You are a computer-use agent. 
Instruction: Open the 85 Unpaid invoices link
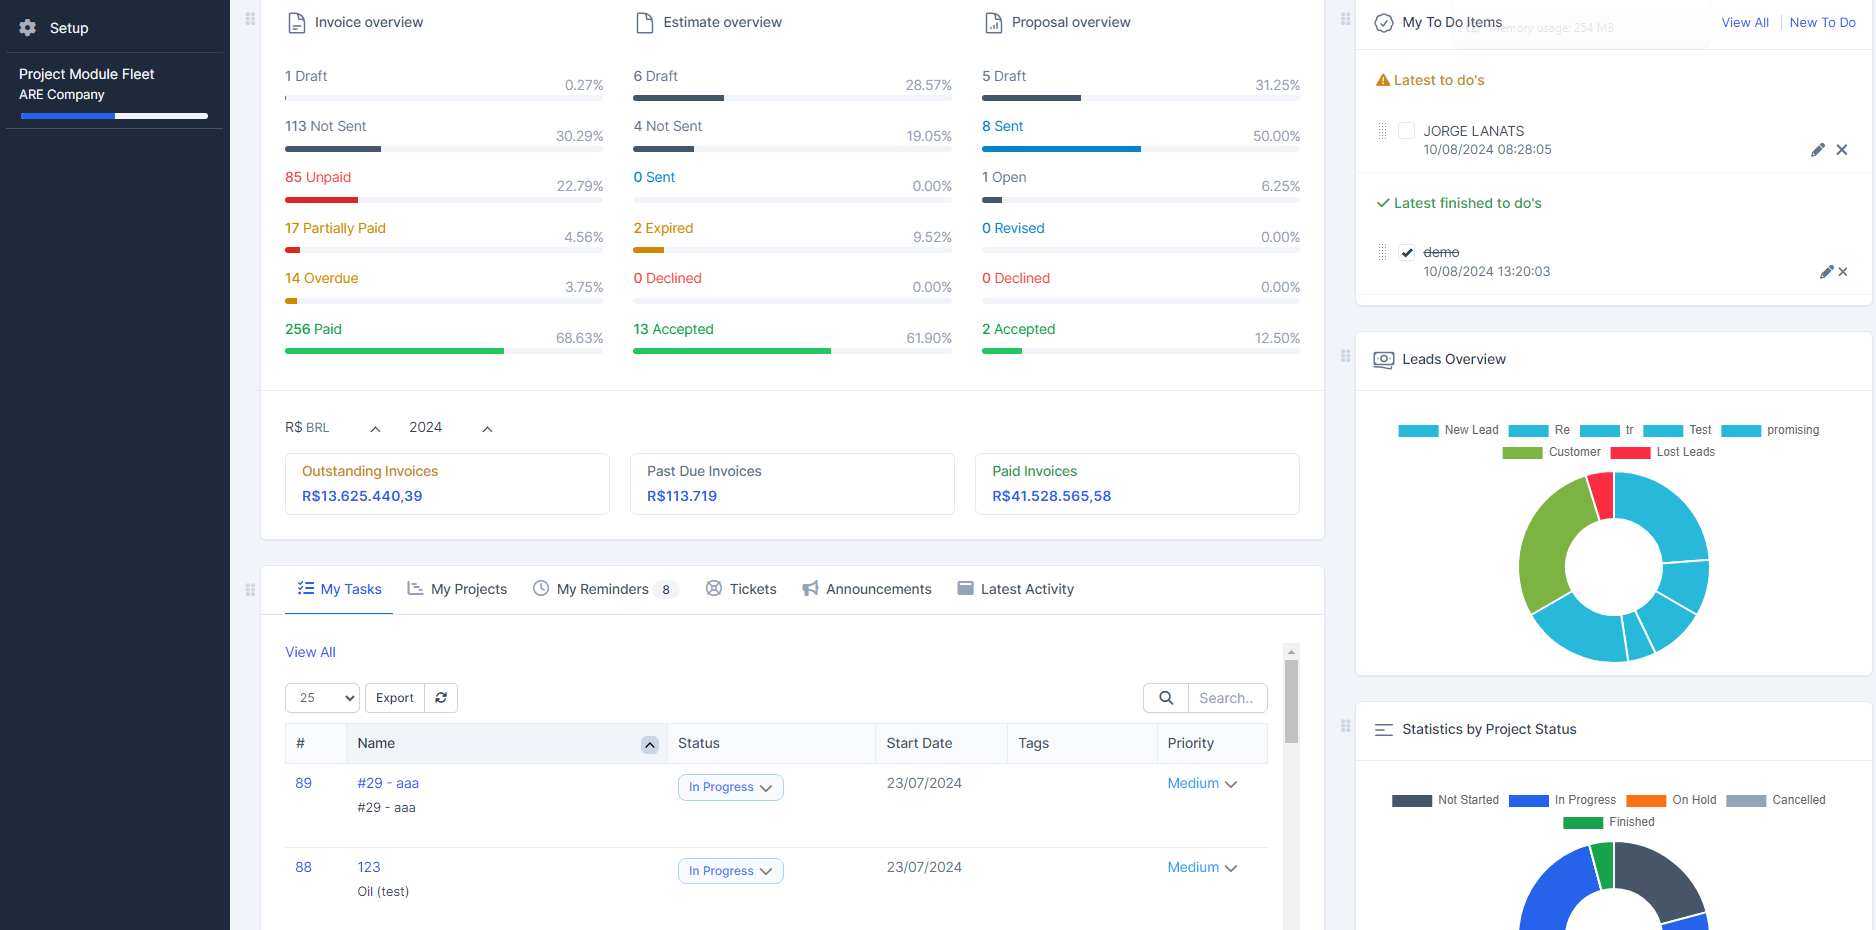pyautogui.click(x=318, y=178)
